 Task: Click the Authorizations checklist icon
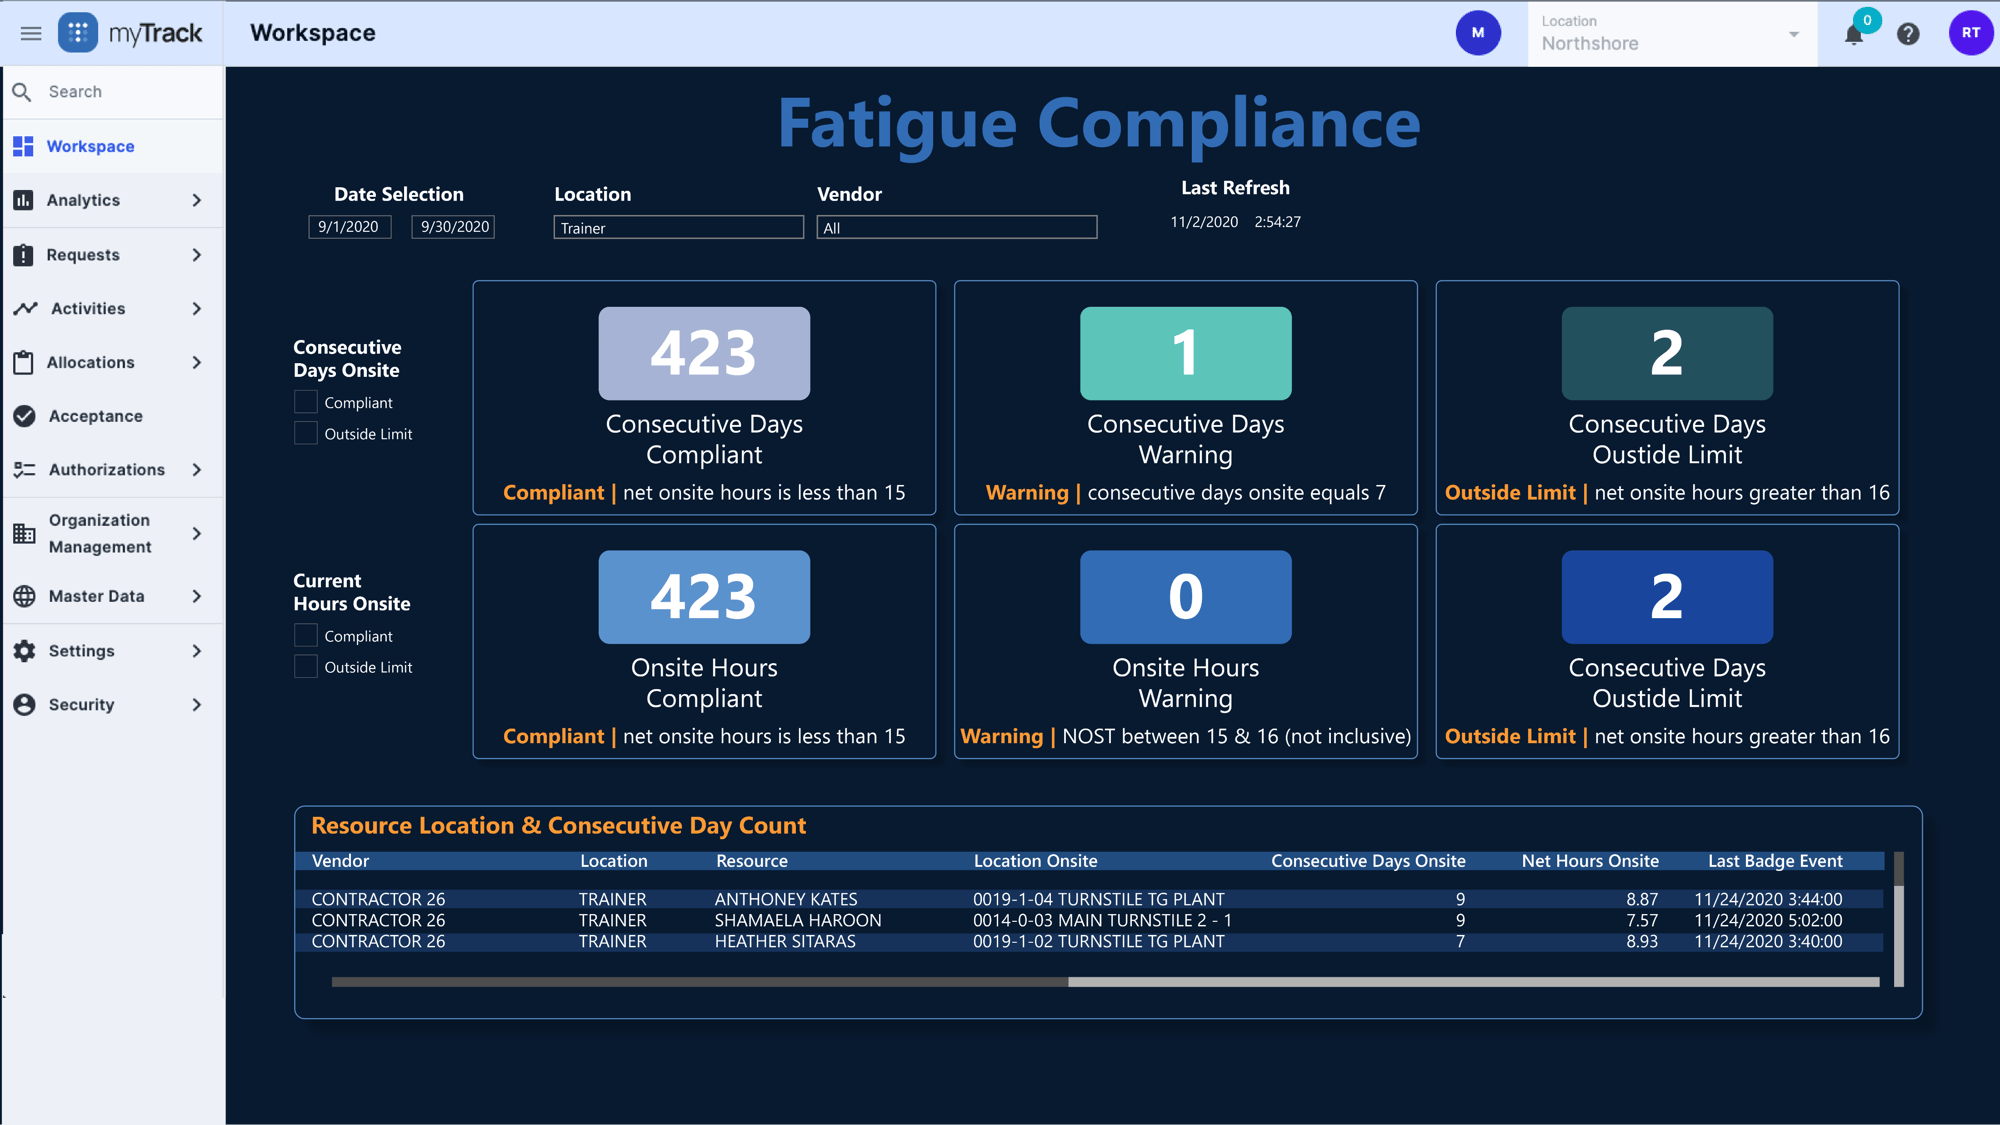[x=25, y=470]
